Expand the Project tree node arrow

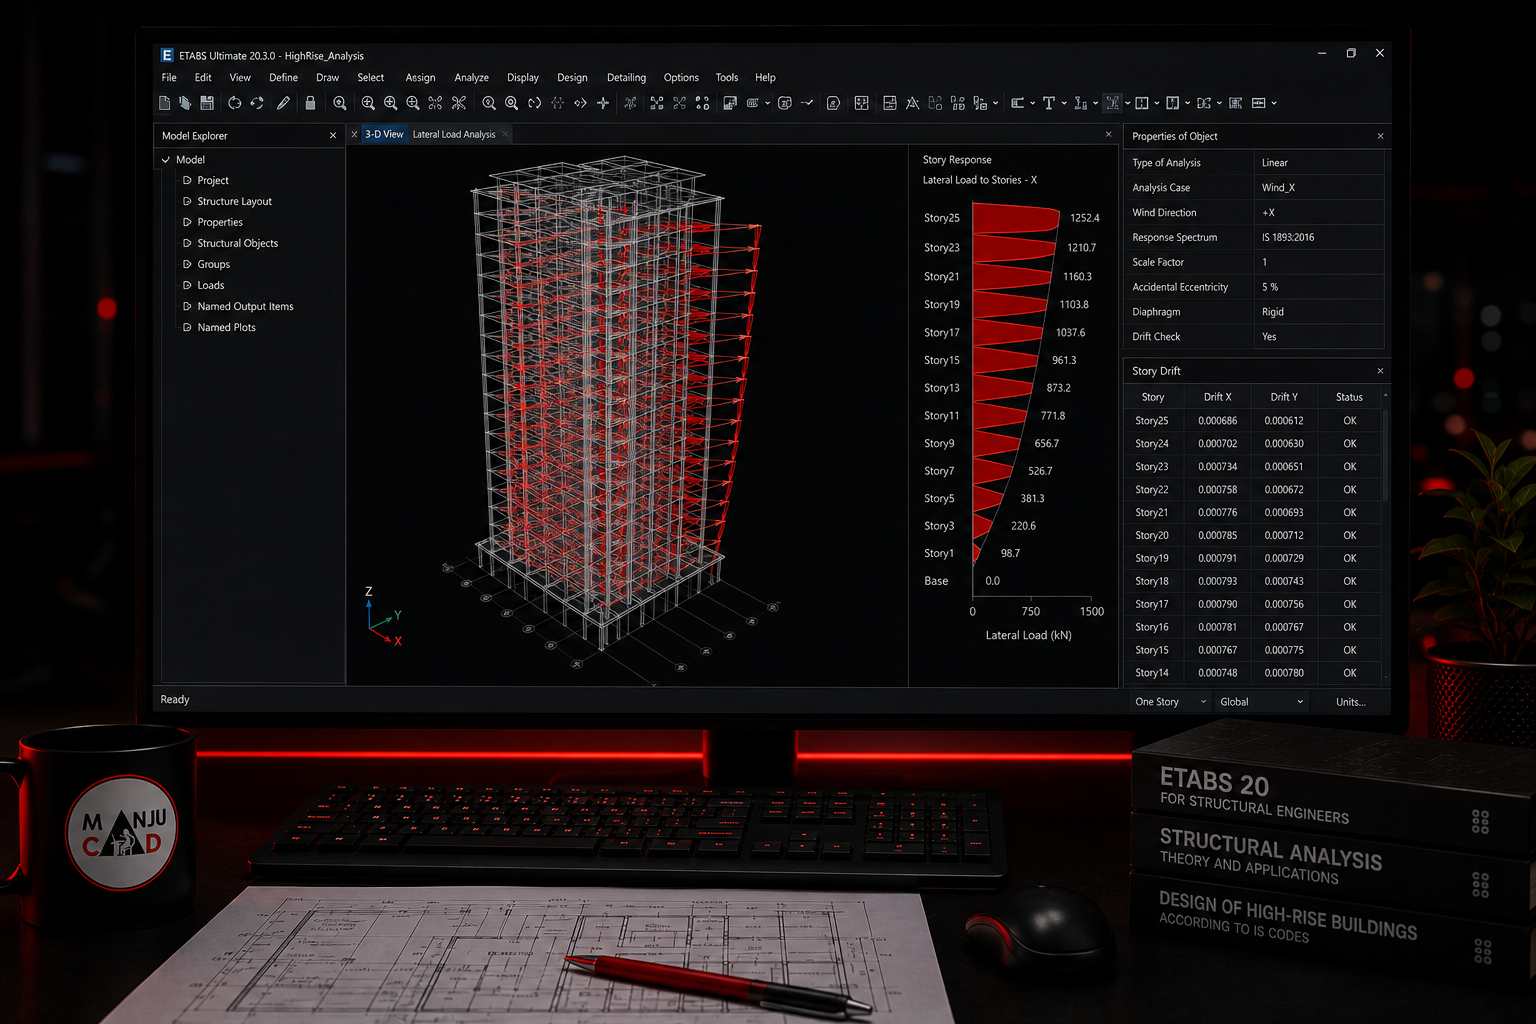point(187,181)
